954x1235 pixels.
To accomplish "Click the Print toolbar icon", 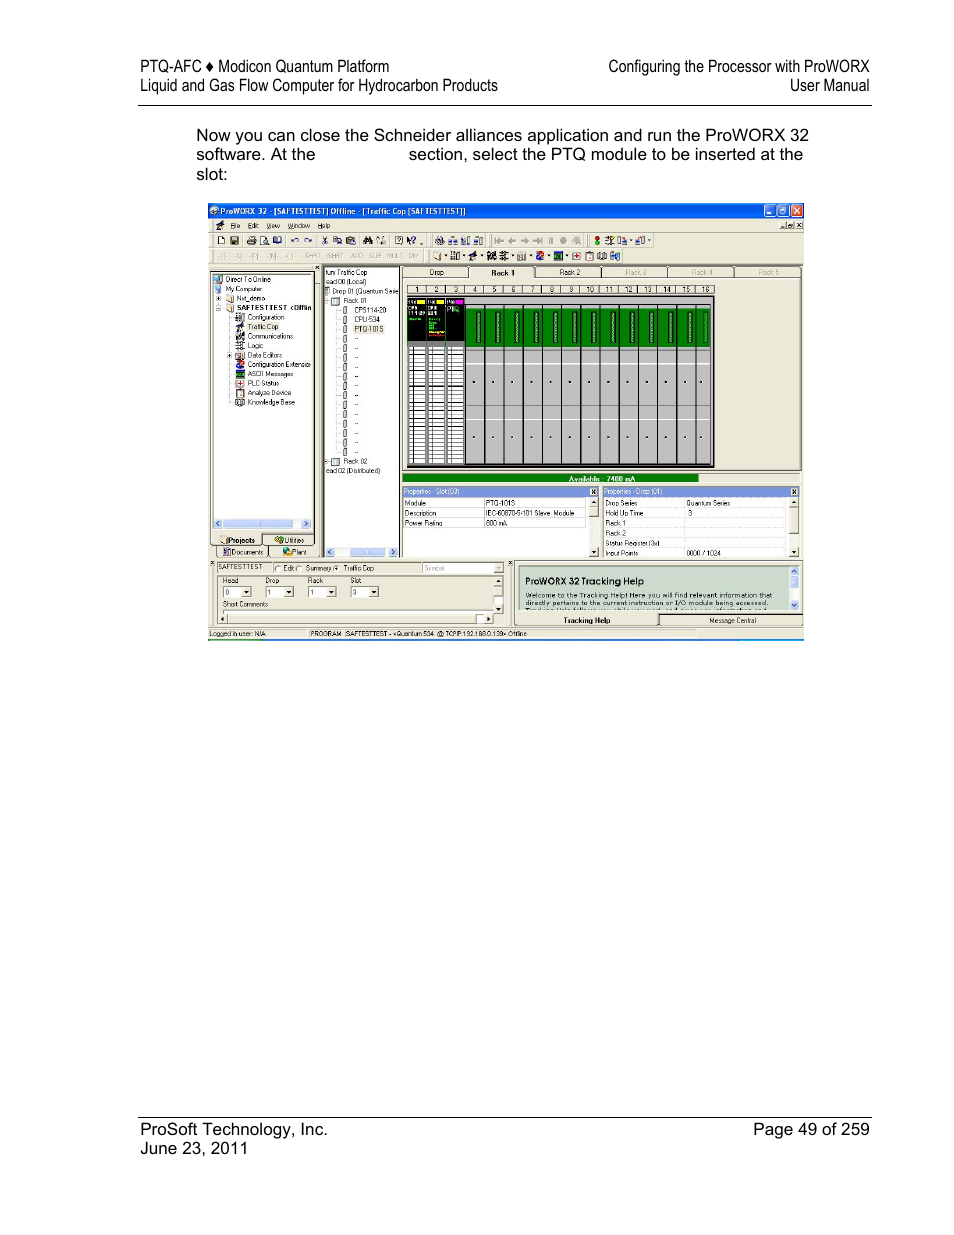I will (x=251, y=240).
